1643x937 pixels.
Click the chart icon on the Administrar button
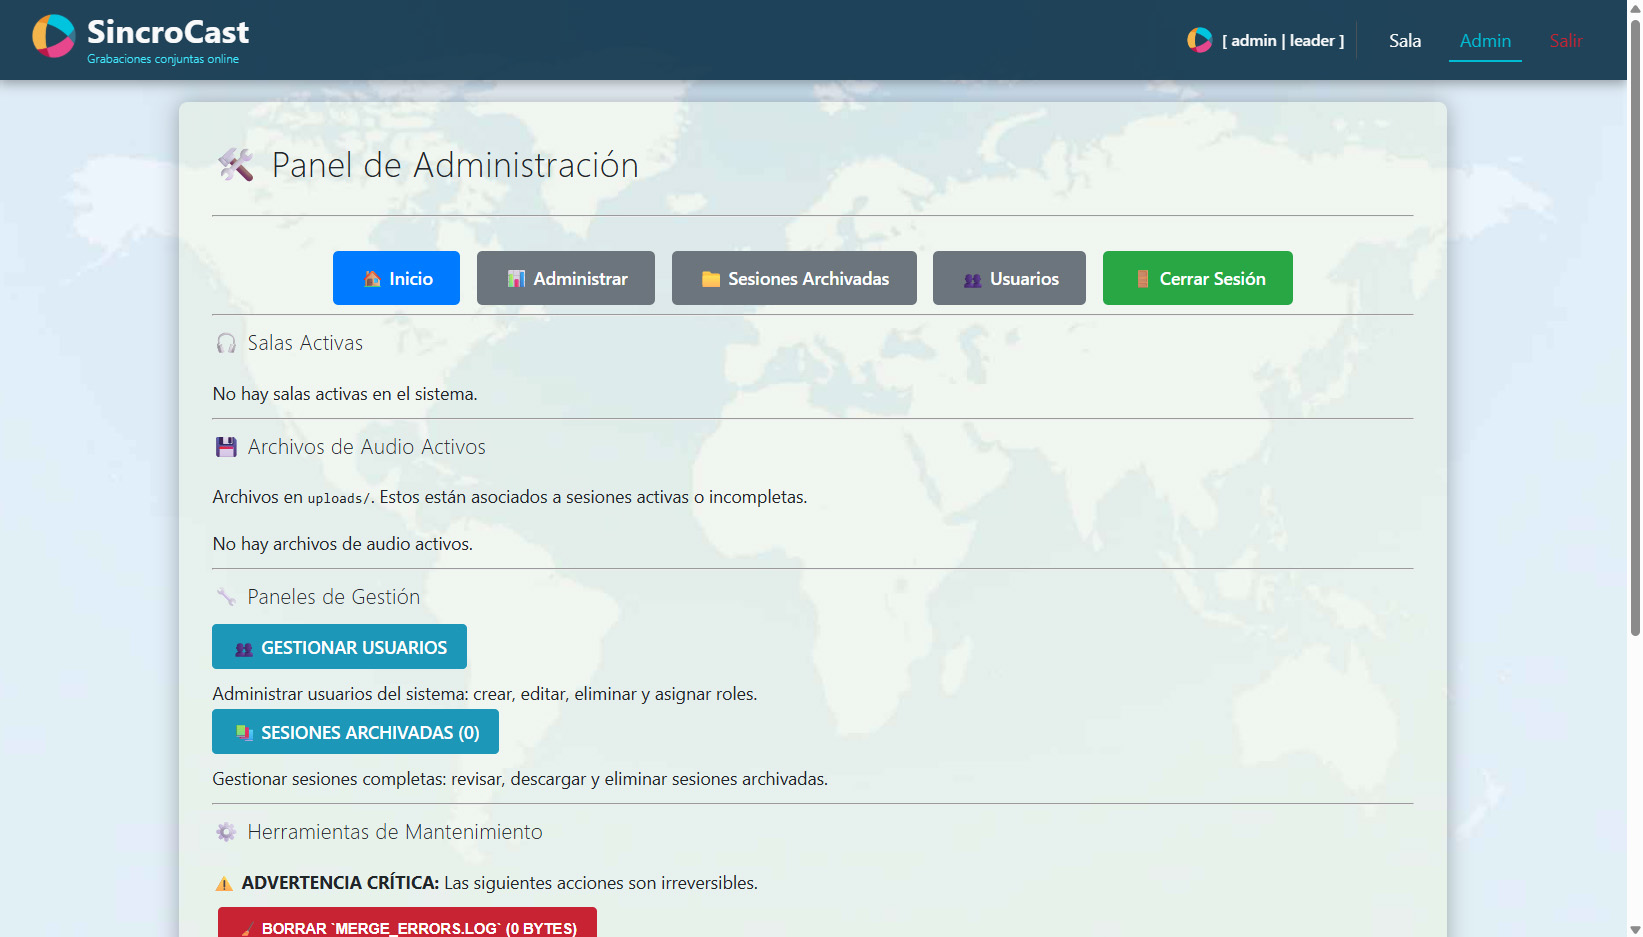(517, 278)
